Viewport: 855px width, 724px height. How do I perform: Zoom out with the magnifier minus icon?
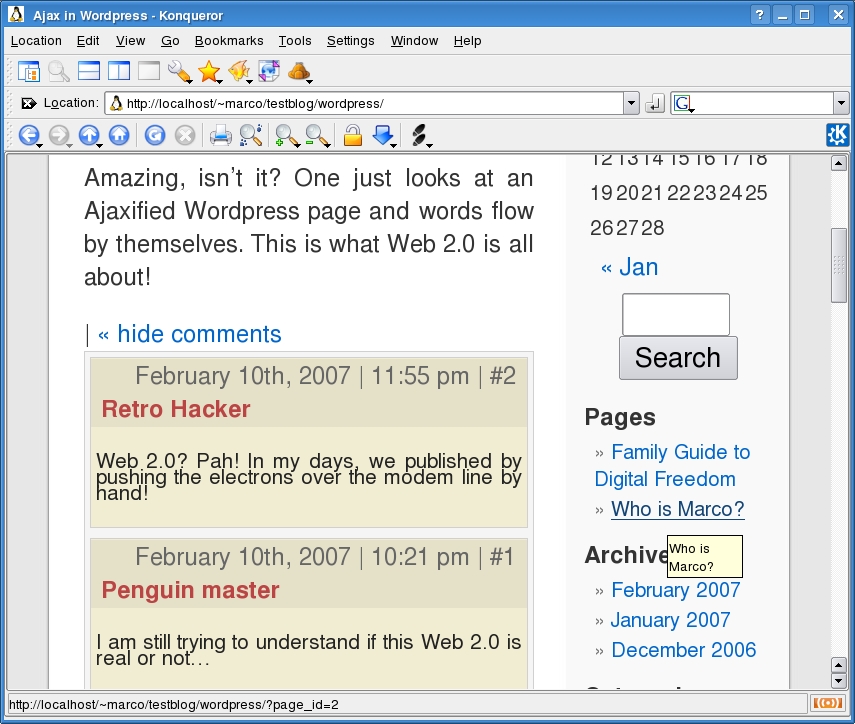click(317, 135)
